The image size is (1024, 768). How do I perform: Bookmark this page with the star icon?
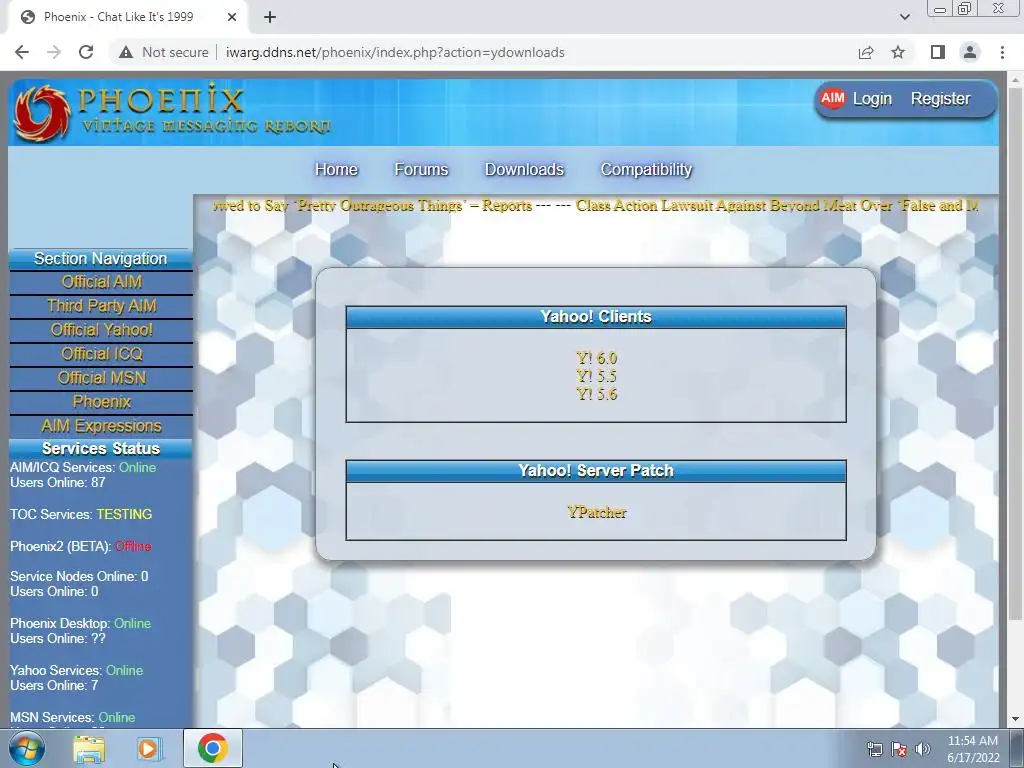[898, 52]
